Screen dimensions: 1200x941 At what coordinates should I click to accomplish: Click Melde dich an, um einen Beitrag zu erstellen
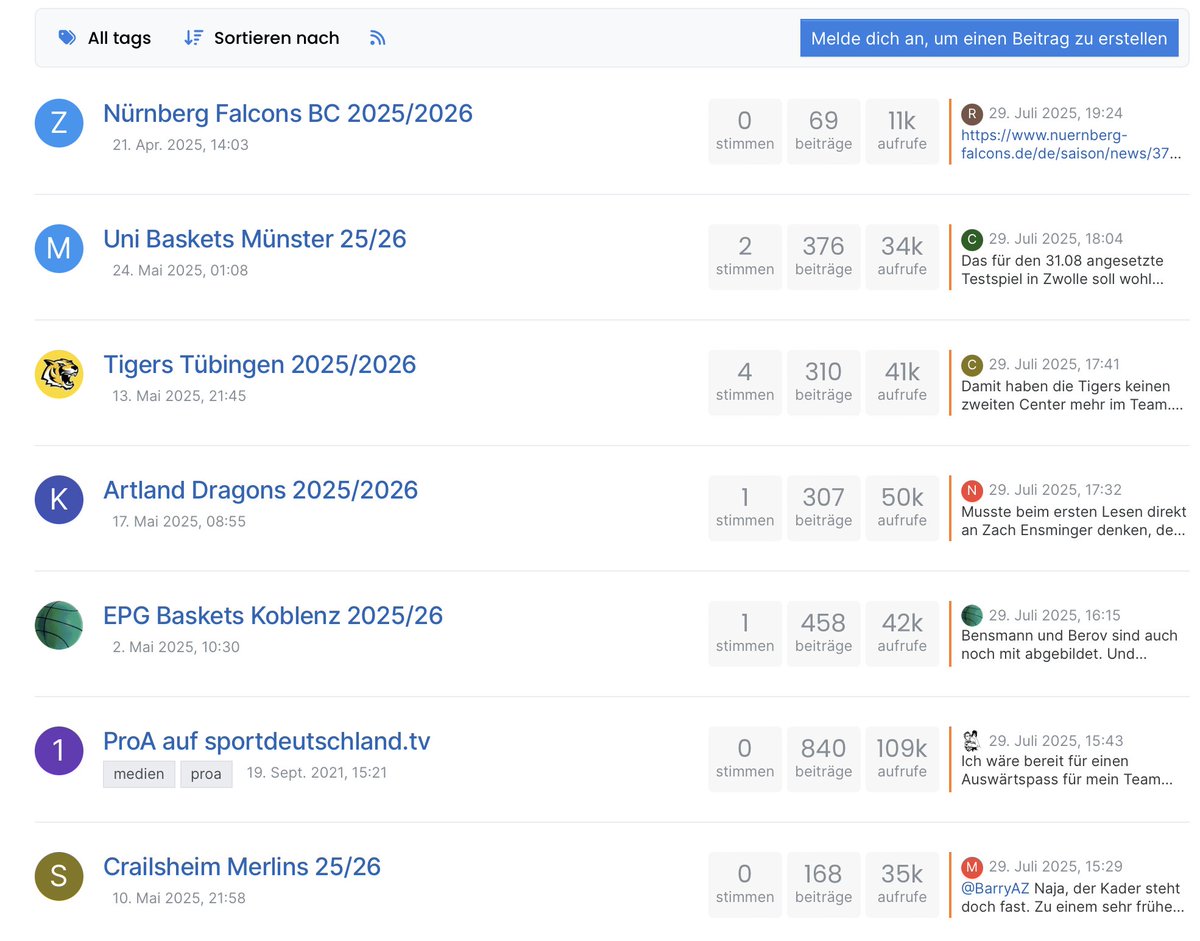(x=989, y=37)
